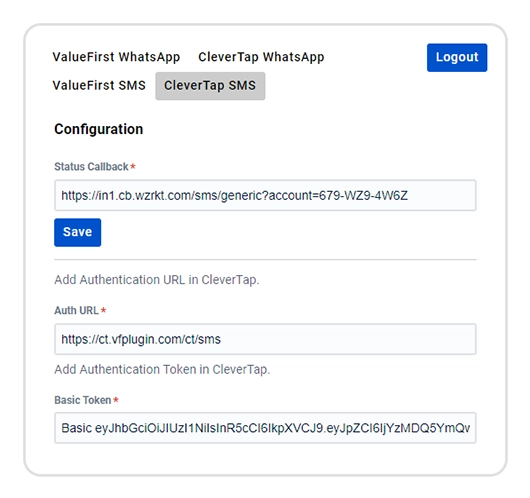The width and height of the screenshot is (530, 498).
Task: Click the Auth URL label
Action: click(76, 310)
